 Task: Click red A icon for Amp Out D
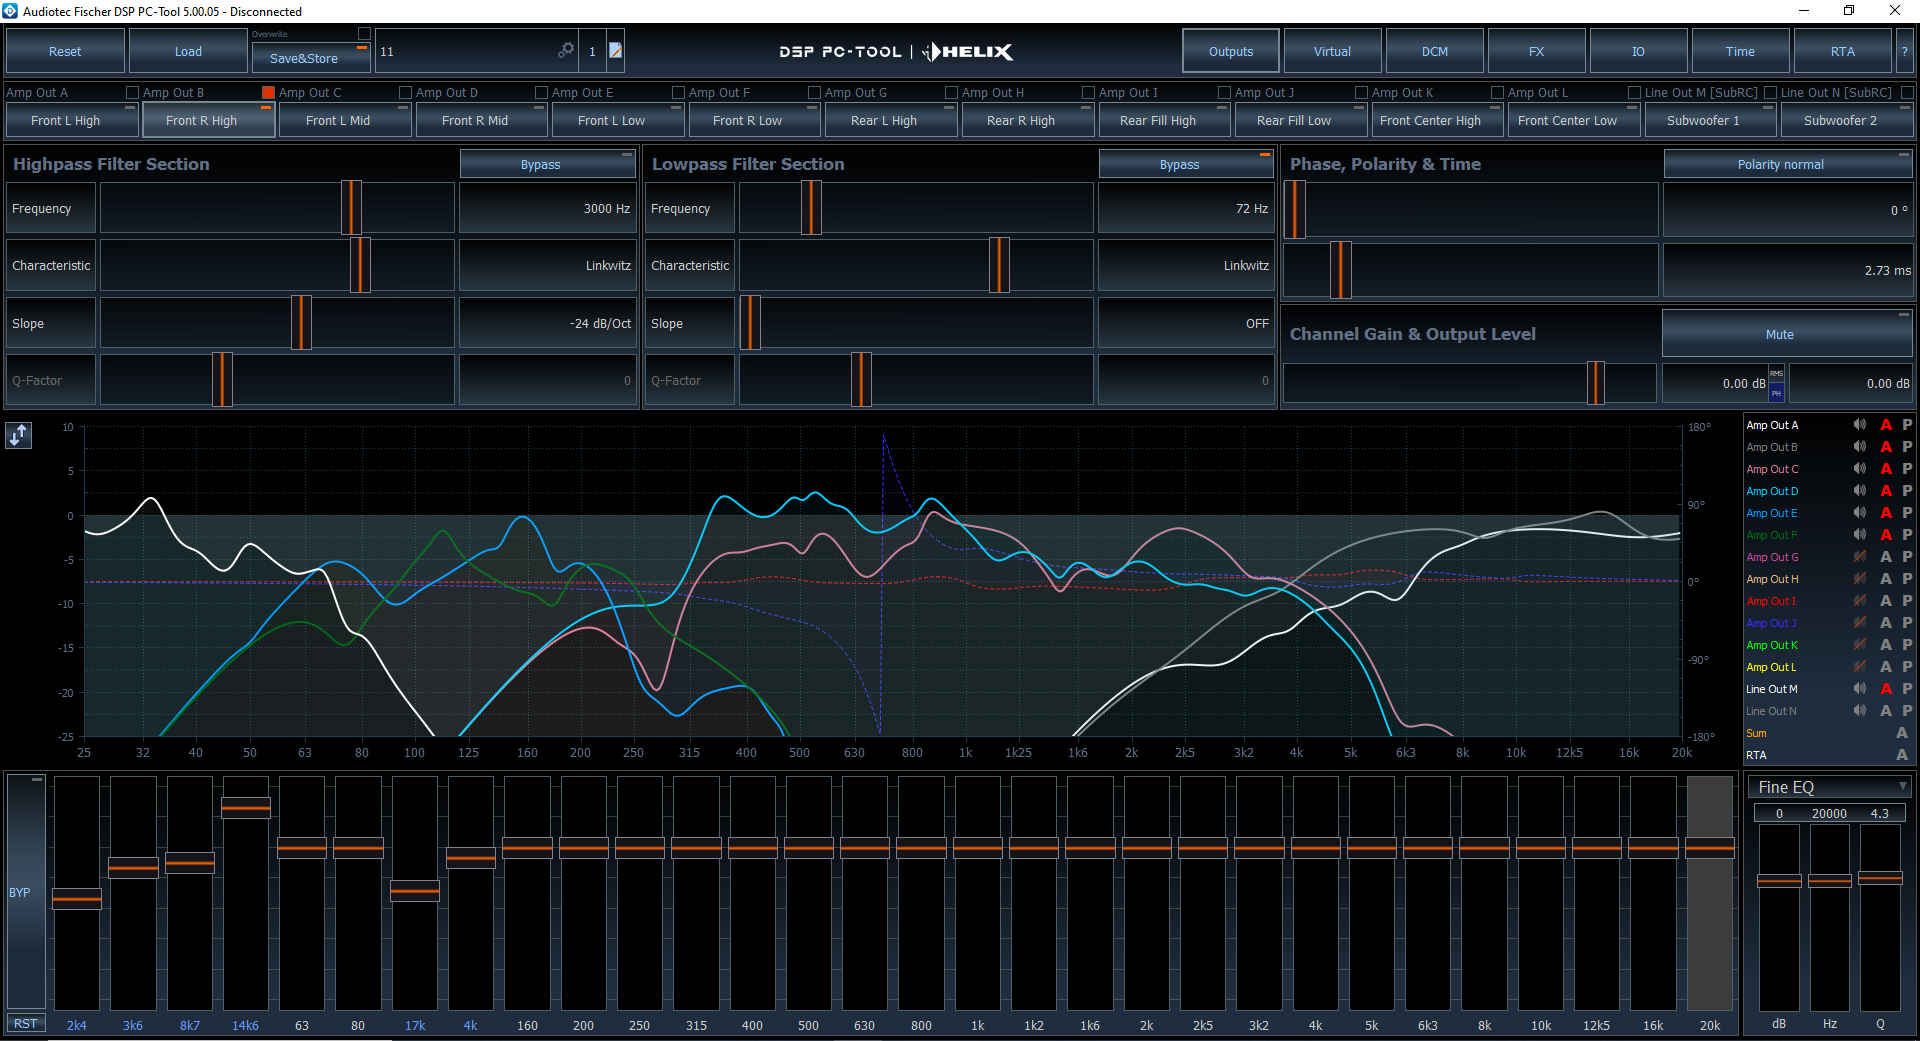coord(1886,490)
